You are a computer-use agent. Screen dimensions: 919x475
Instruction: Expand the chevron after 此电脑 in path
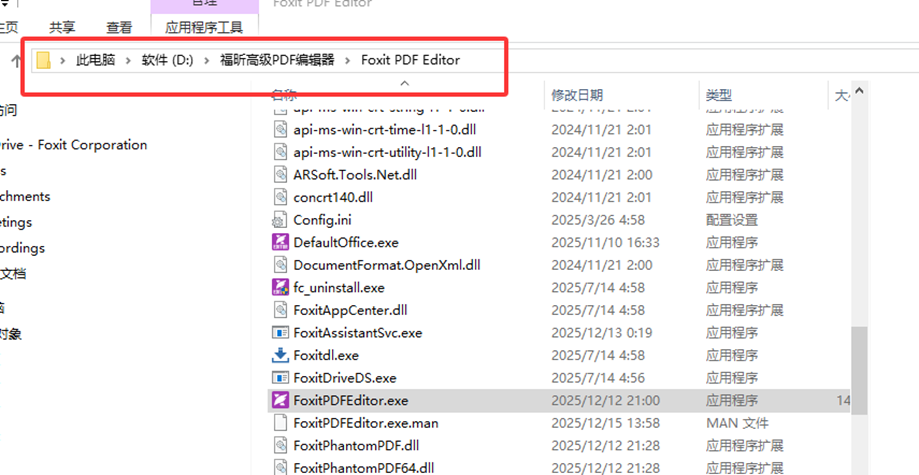(x=128, y=60)
